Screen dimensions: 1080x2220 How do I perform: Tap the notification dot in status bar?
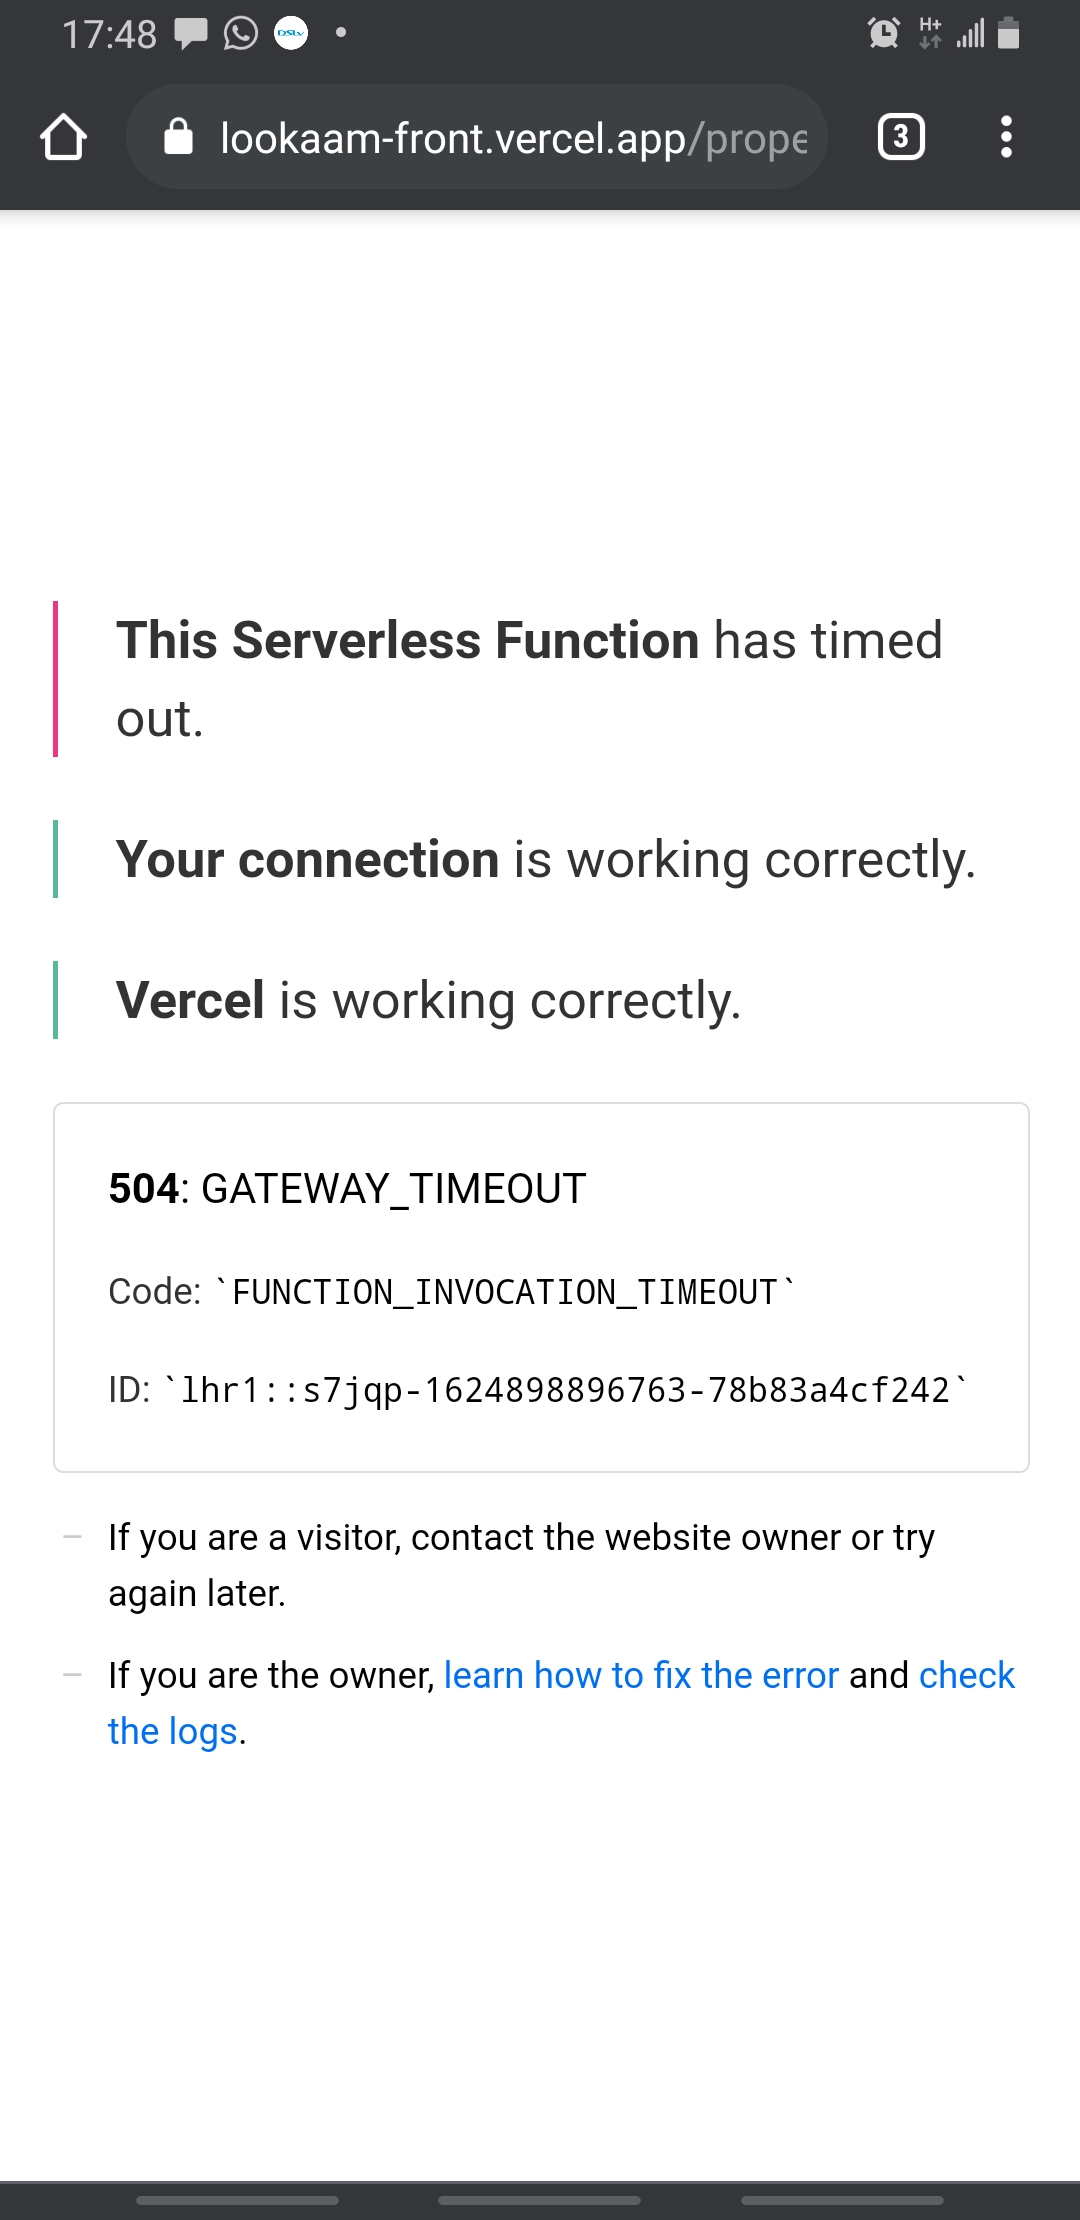point(339,33)
